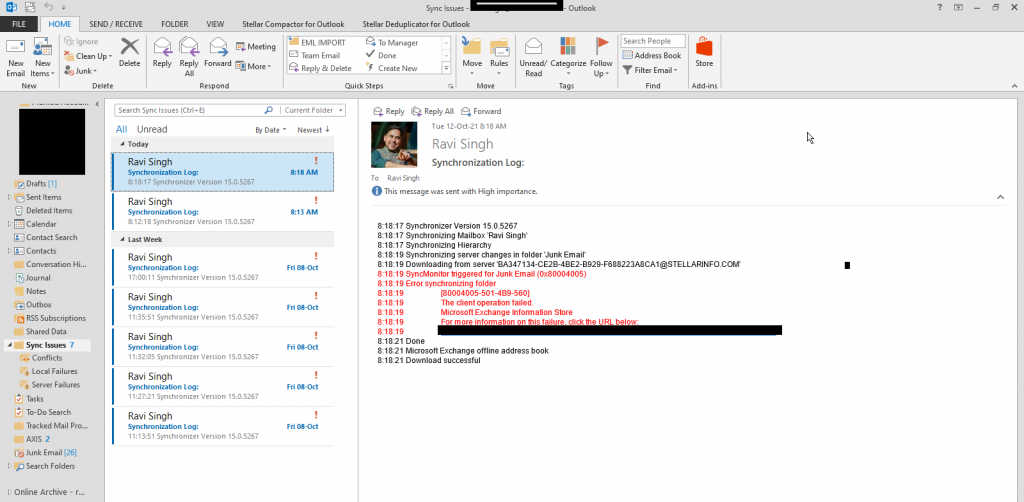
Task: Open Stellar Compactor for Outlook tab
Action: point(293,24)
